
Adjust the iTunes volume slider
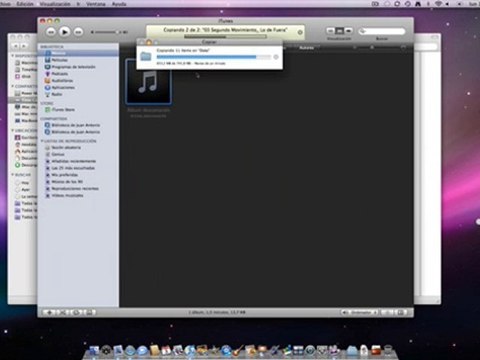[x=109, y=32]
